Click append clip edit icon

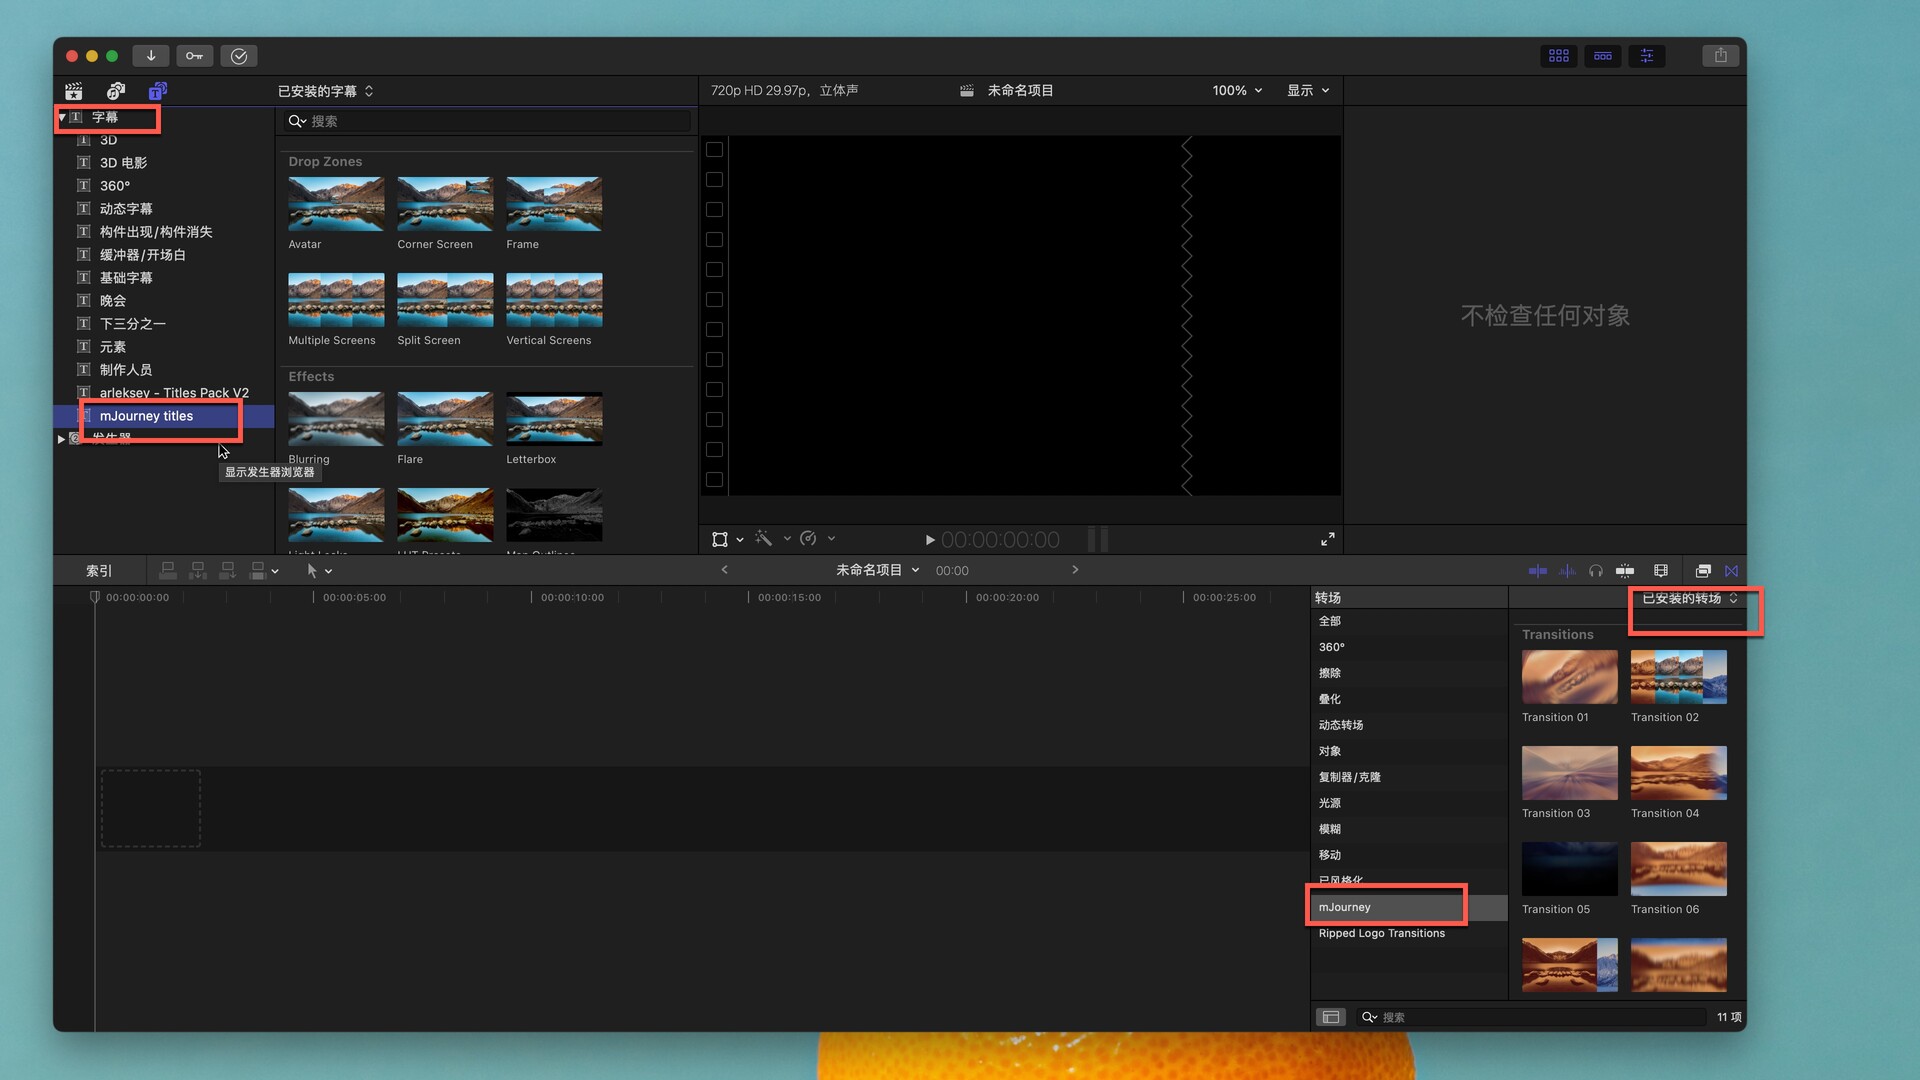[x=228, y=571]
